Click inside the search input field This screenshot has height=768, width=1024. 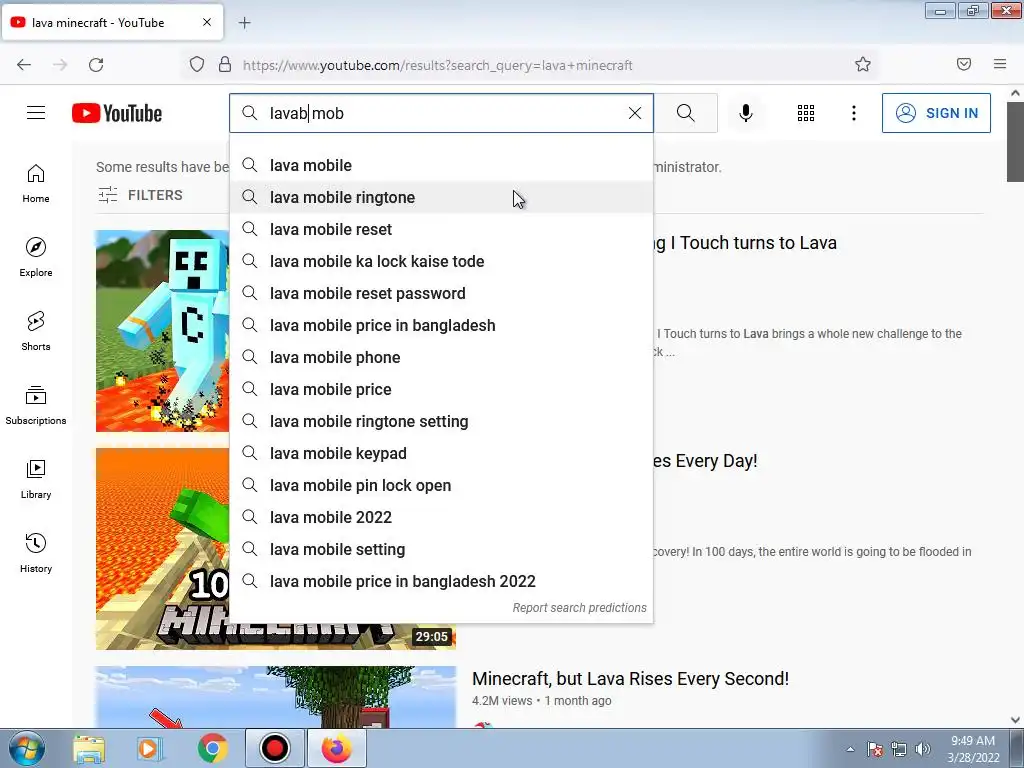tap(441, 113)
